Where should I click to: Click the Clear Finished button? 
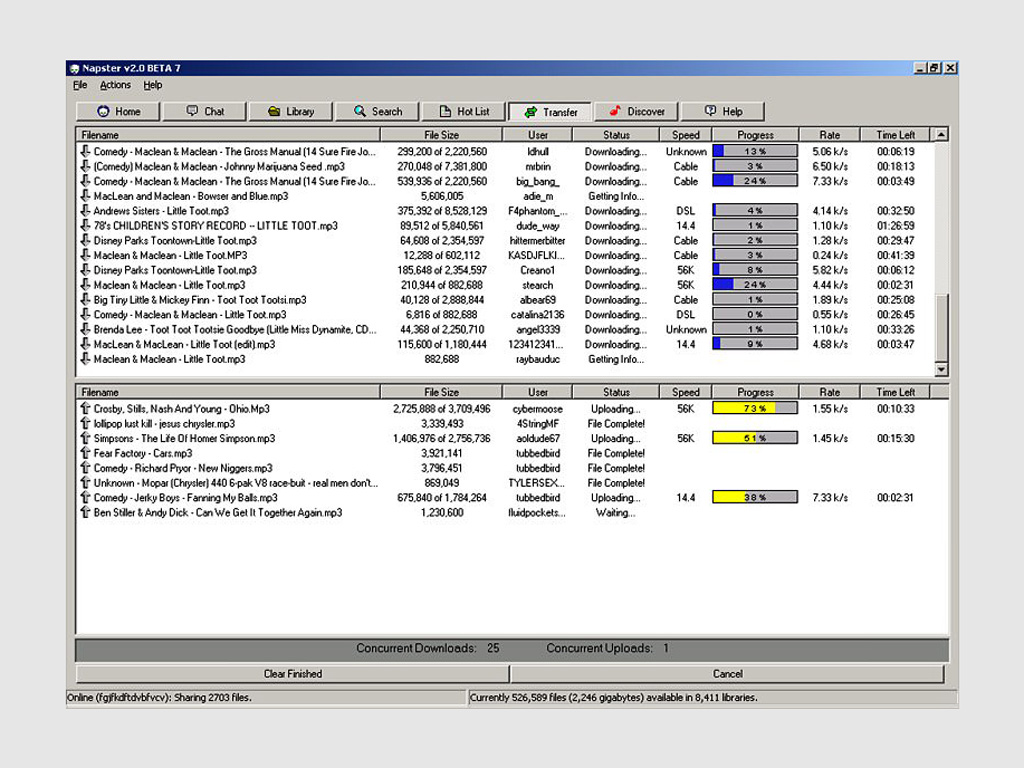(293, 674)
